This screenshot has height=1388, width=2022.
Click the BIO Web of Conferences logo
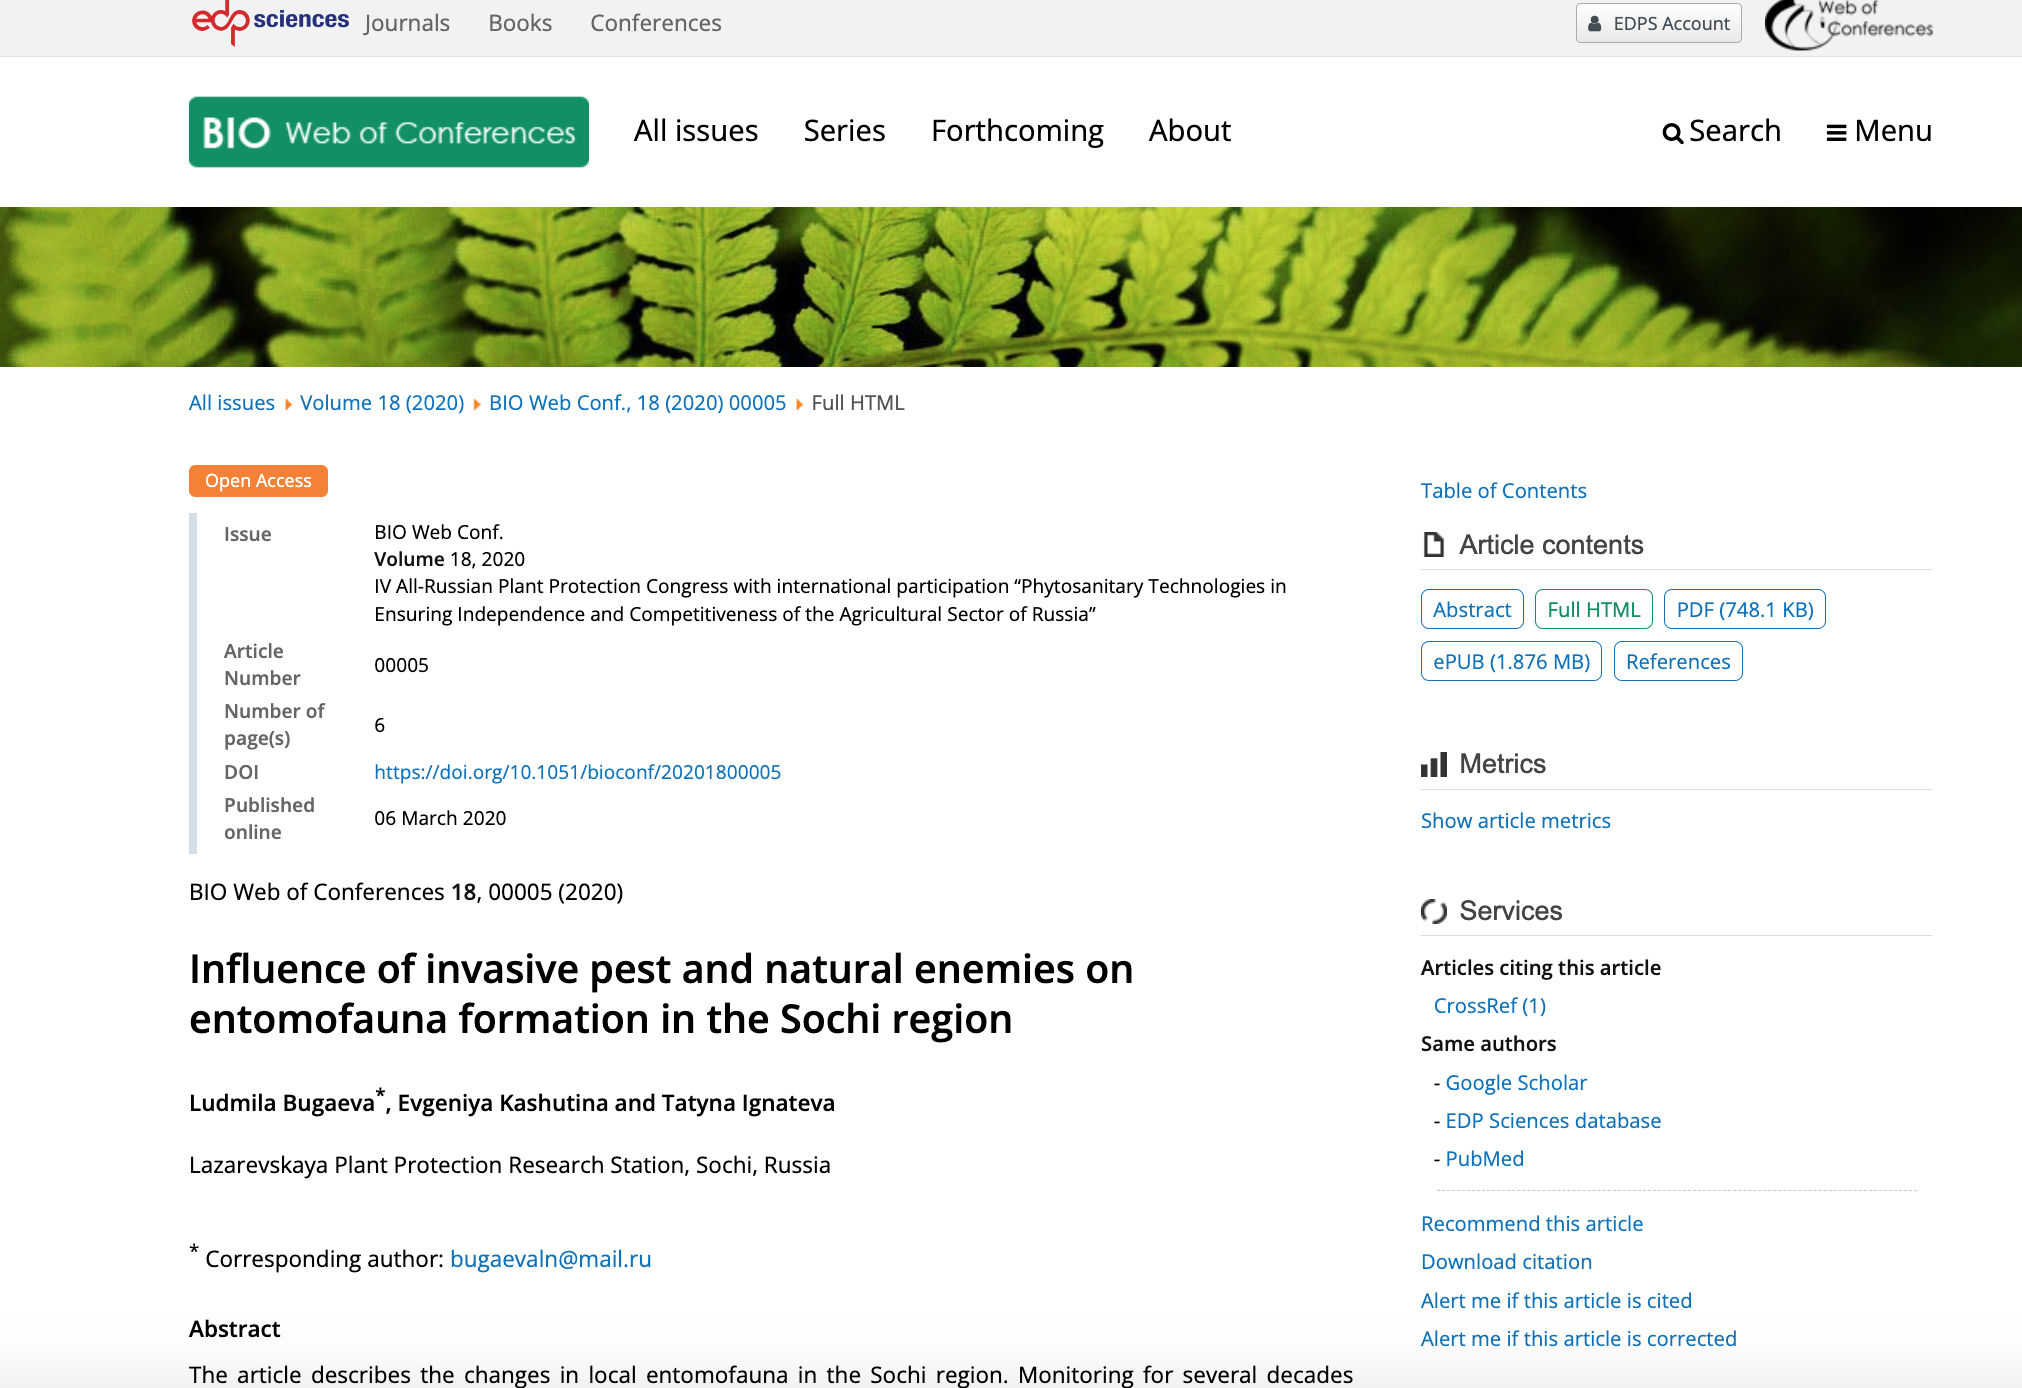click(x=389, y=132)
